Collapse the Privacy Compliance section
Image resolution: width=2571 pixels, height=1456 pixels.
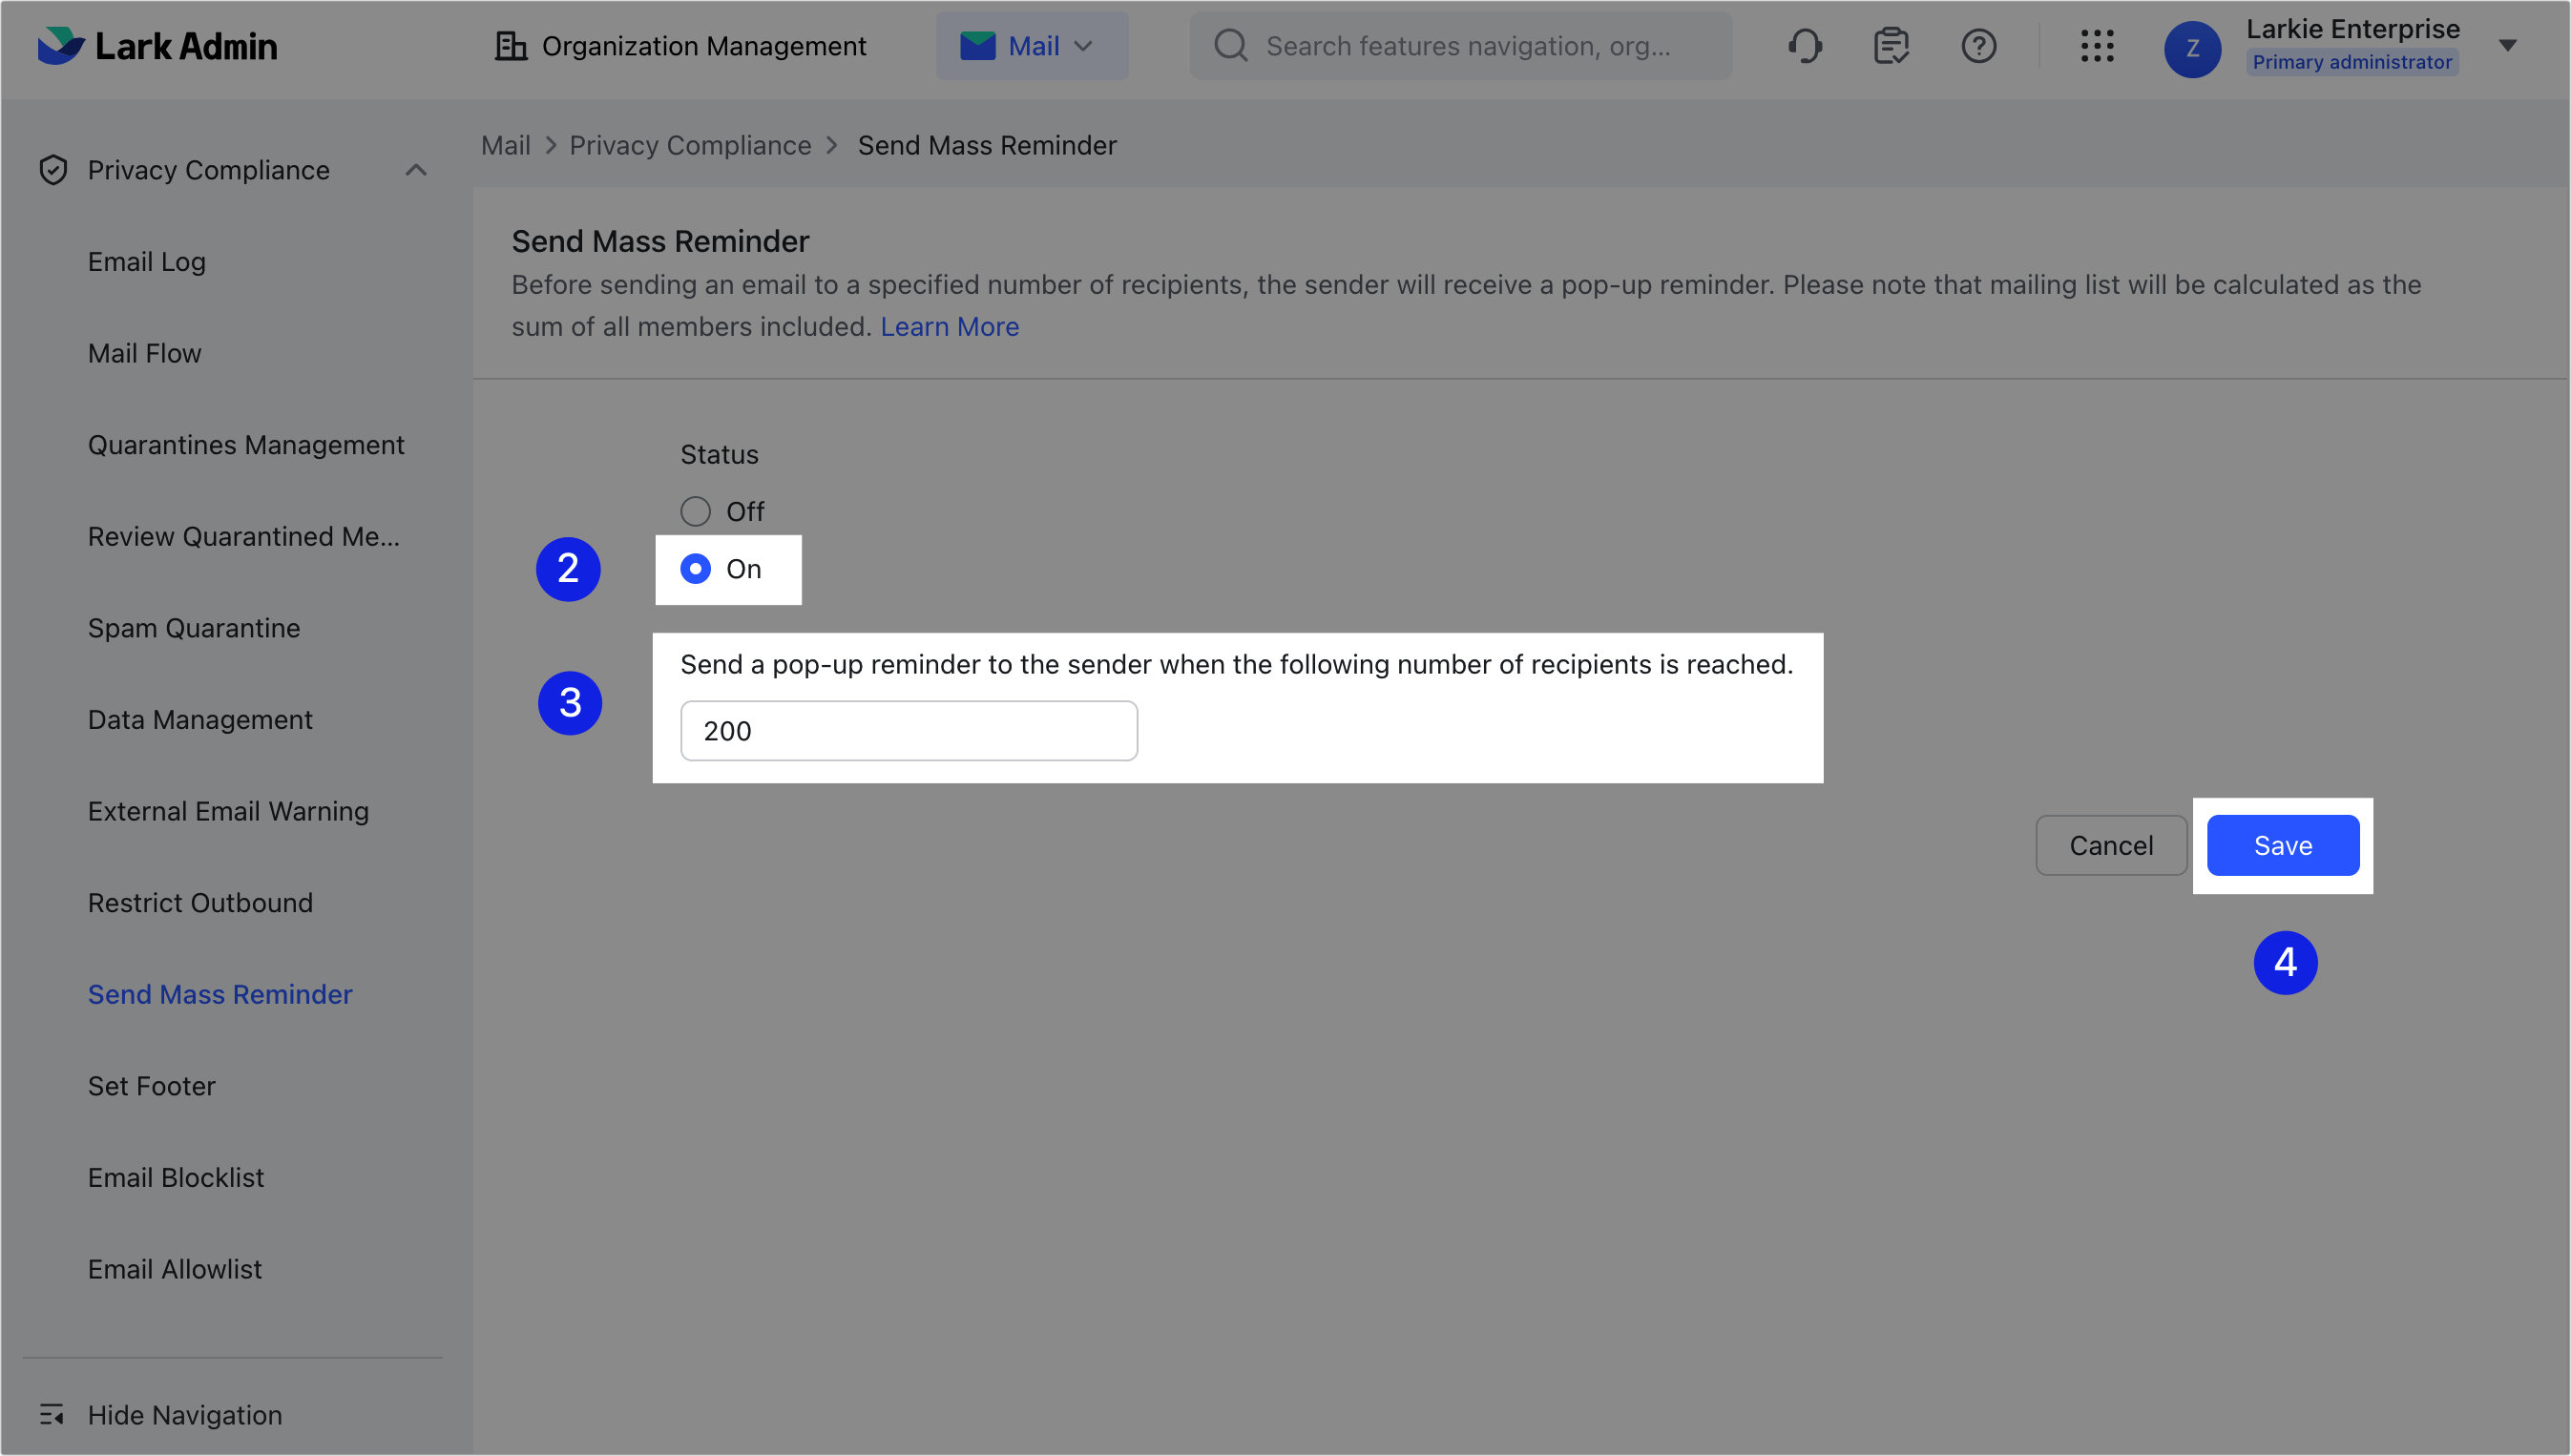(x=416, y=169)
